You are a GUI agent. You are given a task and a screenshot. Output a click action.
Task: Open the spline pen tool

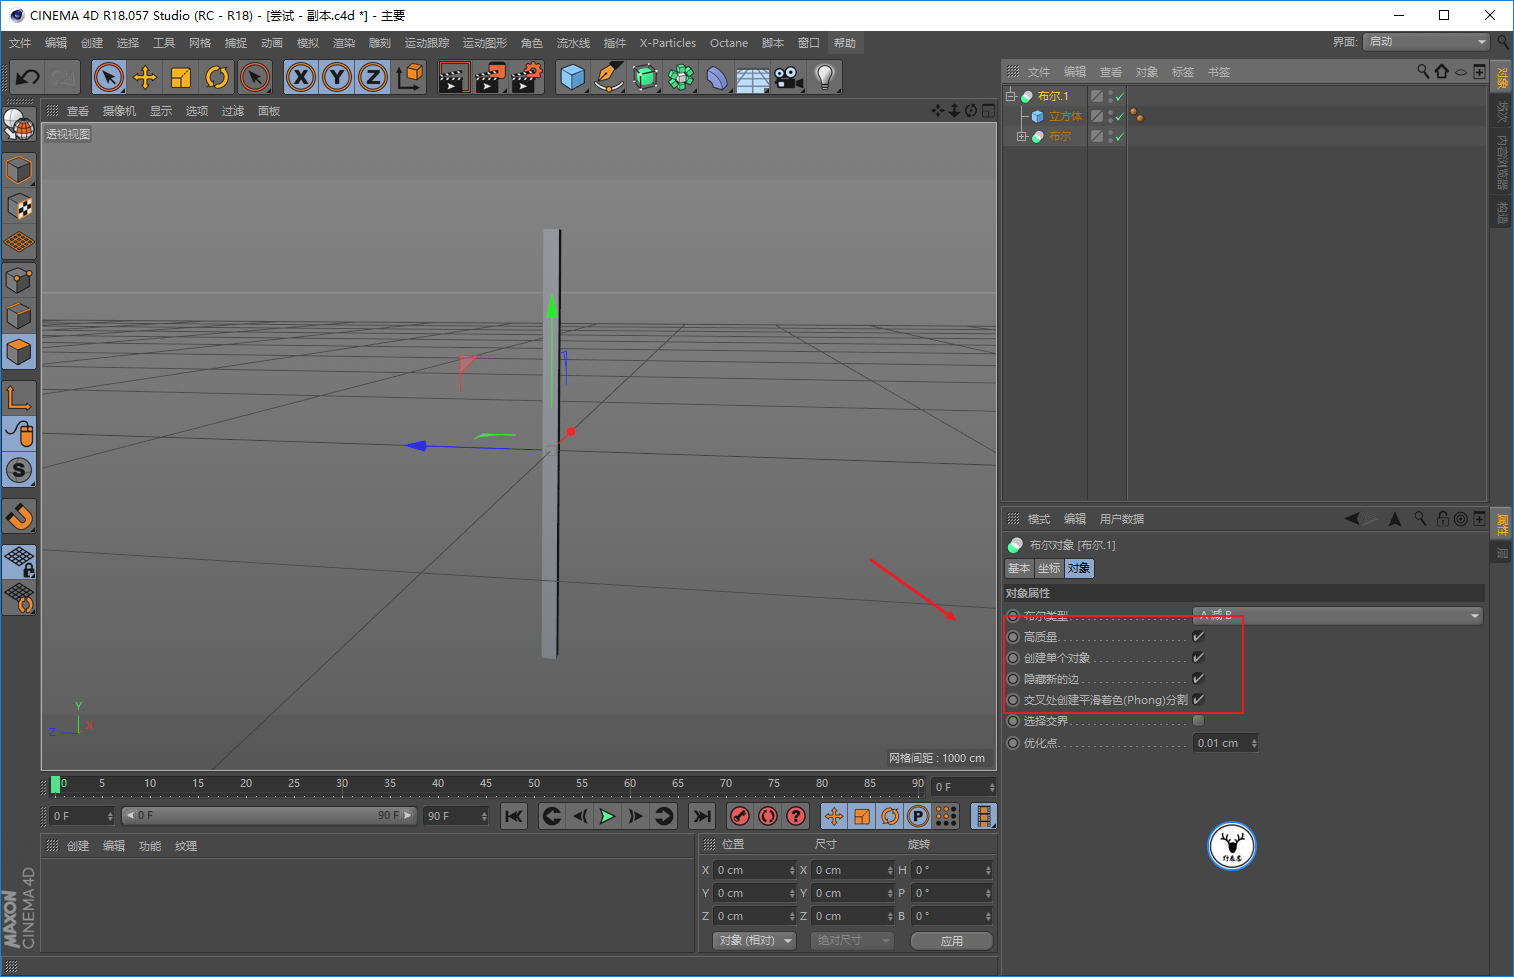click(x=609, y=77)
